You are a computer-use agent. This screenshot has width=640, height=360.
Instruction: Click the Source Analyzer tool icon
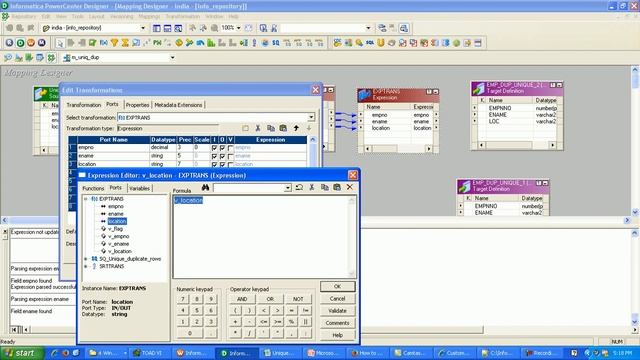tap(8, 58)
